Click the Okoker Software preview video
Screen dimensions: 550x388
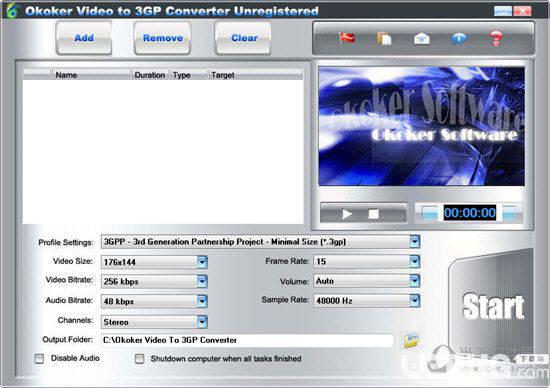[x=421, y=126]
